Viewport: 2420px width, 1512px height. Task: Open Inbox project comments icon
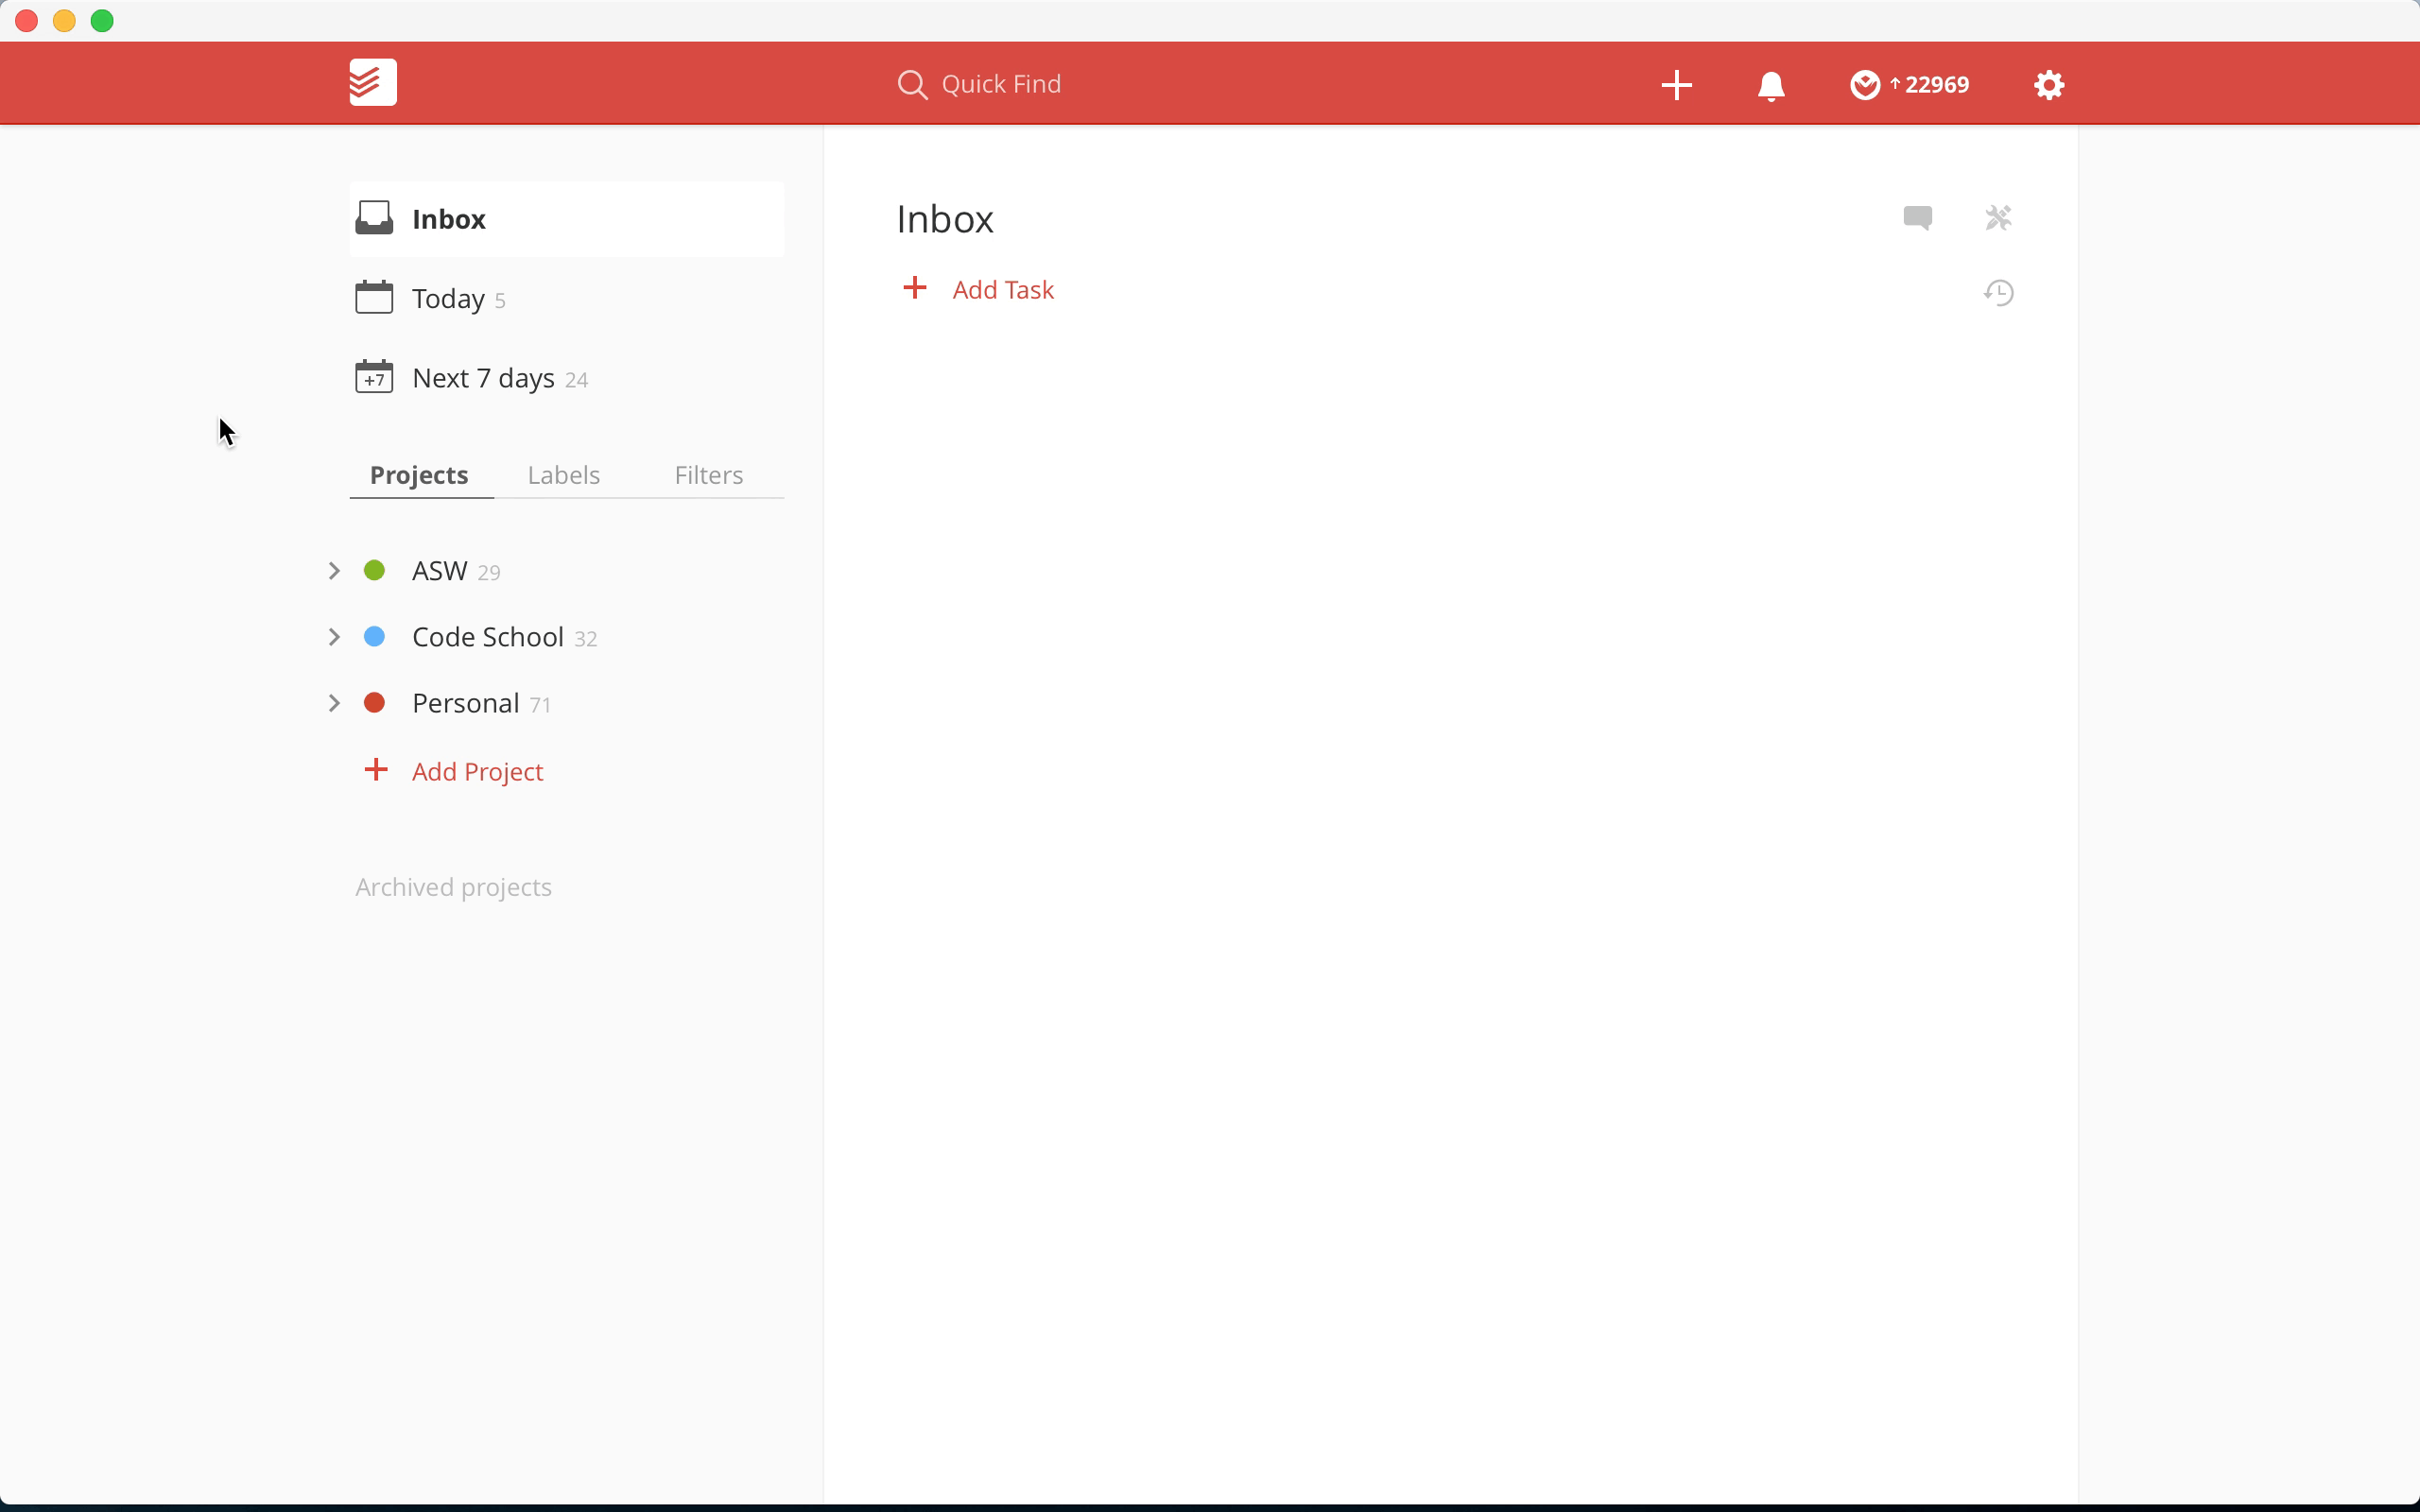[x=1917, y=217]
